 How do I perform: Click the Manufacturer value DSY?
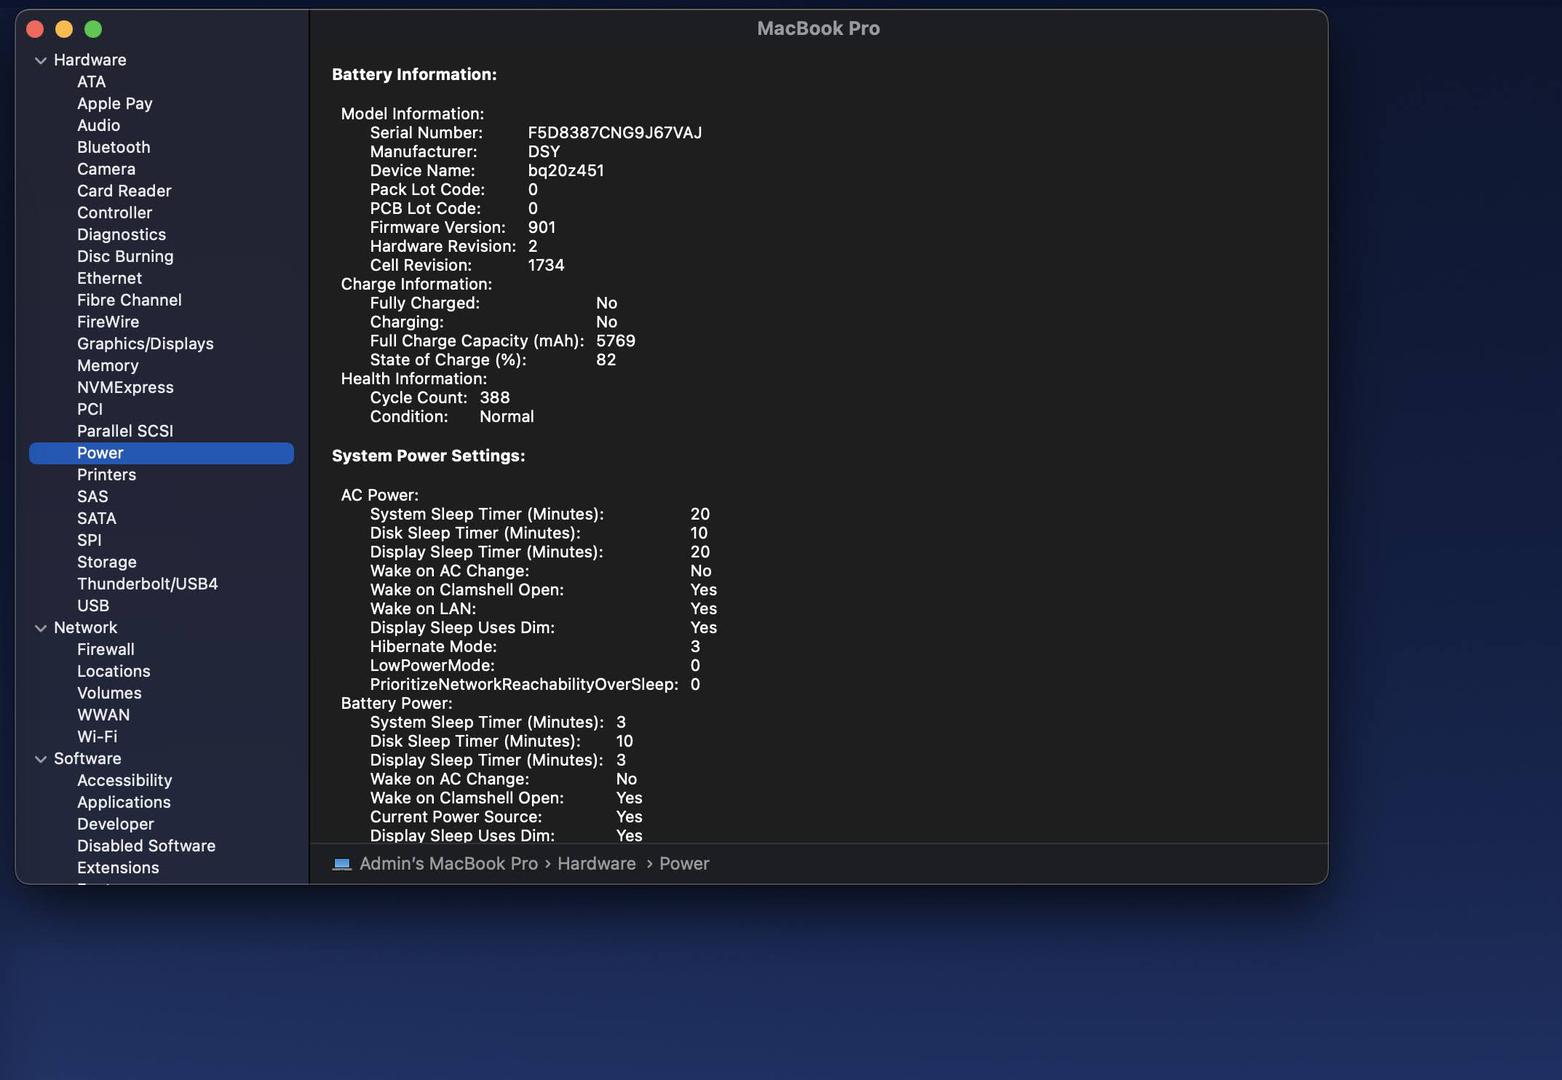pos(544,152)
